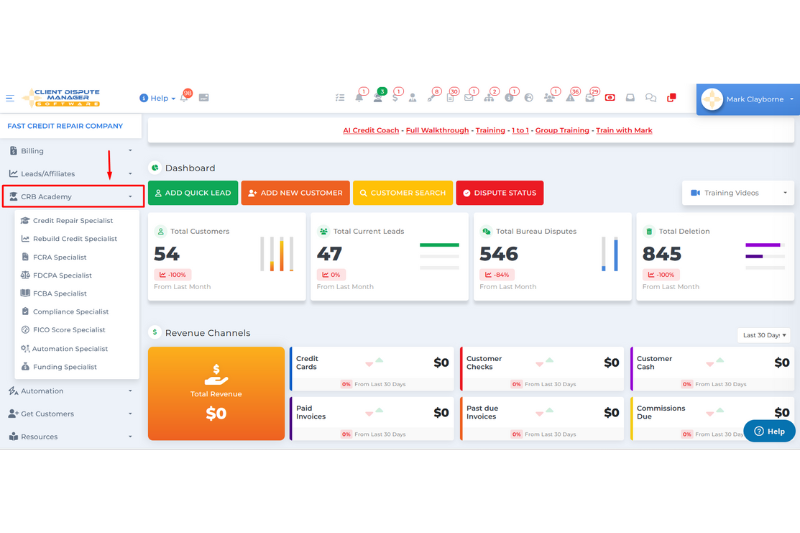The image size is (800, 533).
Task: Collapse the CRB Academy section
Action: (x=73, y=196)
